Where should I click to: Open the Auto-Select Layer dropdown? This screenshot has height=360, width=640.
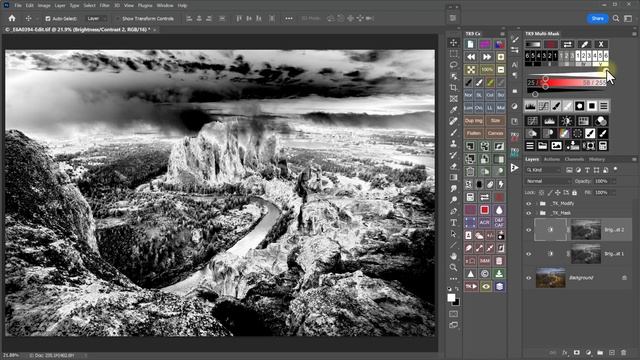click(x=96, y=18)
